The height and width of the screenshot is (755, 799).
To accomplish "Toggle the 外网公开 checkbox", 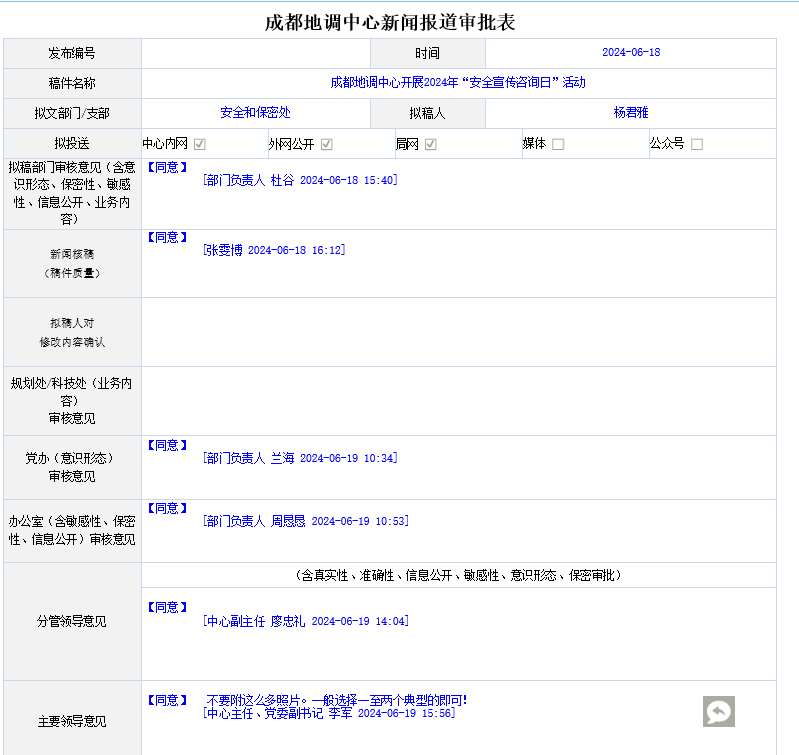I will (x=327, y=144).
